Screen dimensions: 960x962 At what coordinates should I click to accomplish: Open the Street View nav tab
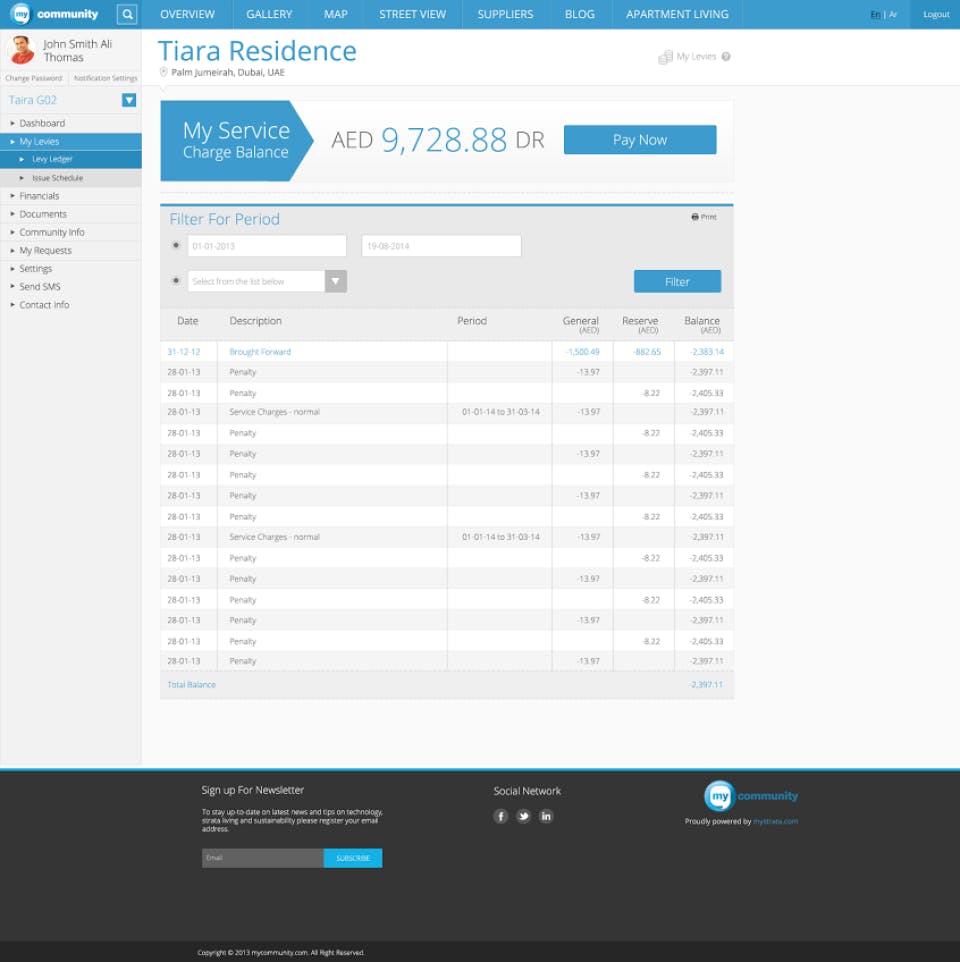412,14
